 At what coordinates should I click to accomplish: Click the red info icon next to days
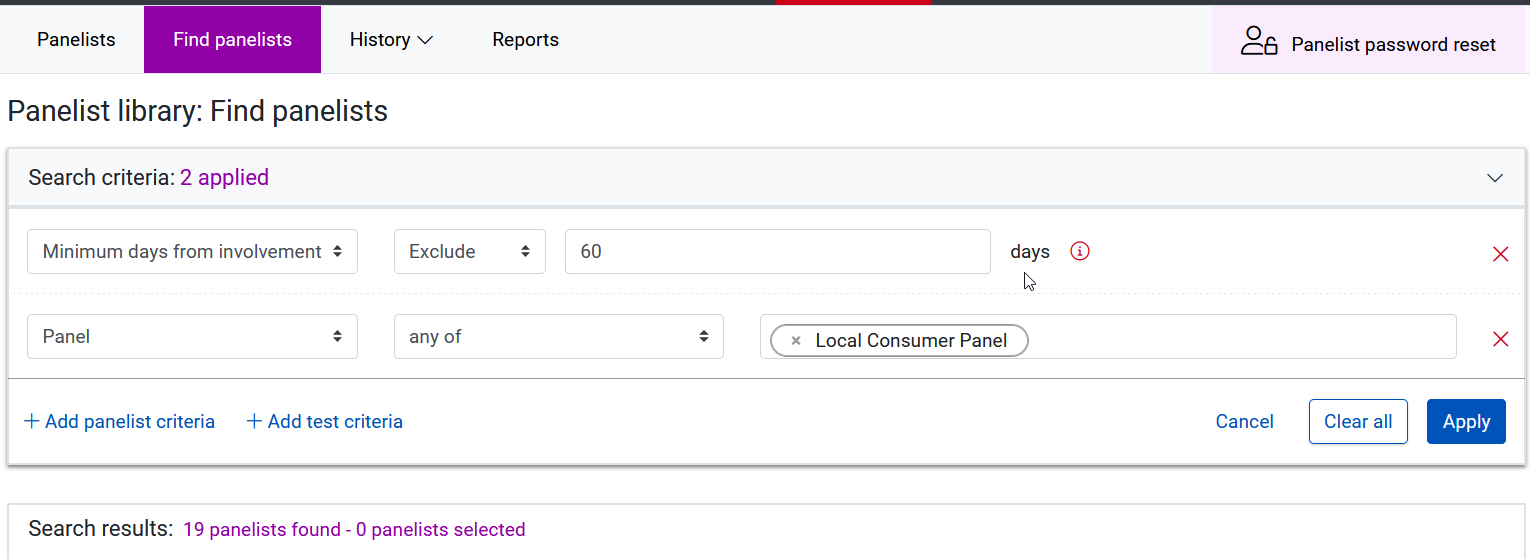tap(1079, 251)
